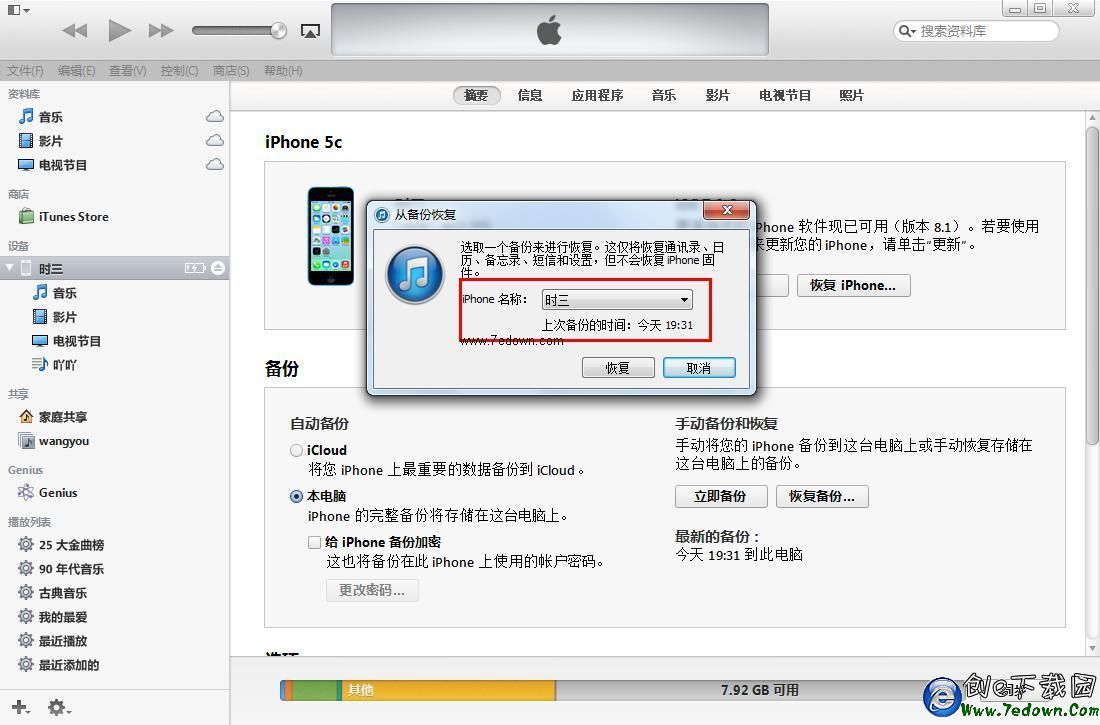1100x725 pixels.
Task: Click the cloud icon beside library 影片
Action: (215, 140)
